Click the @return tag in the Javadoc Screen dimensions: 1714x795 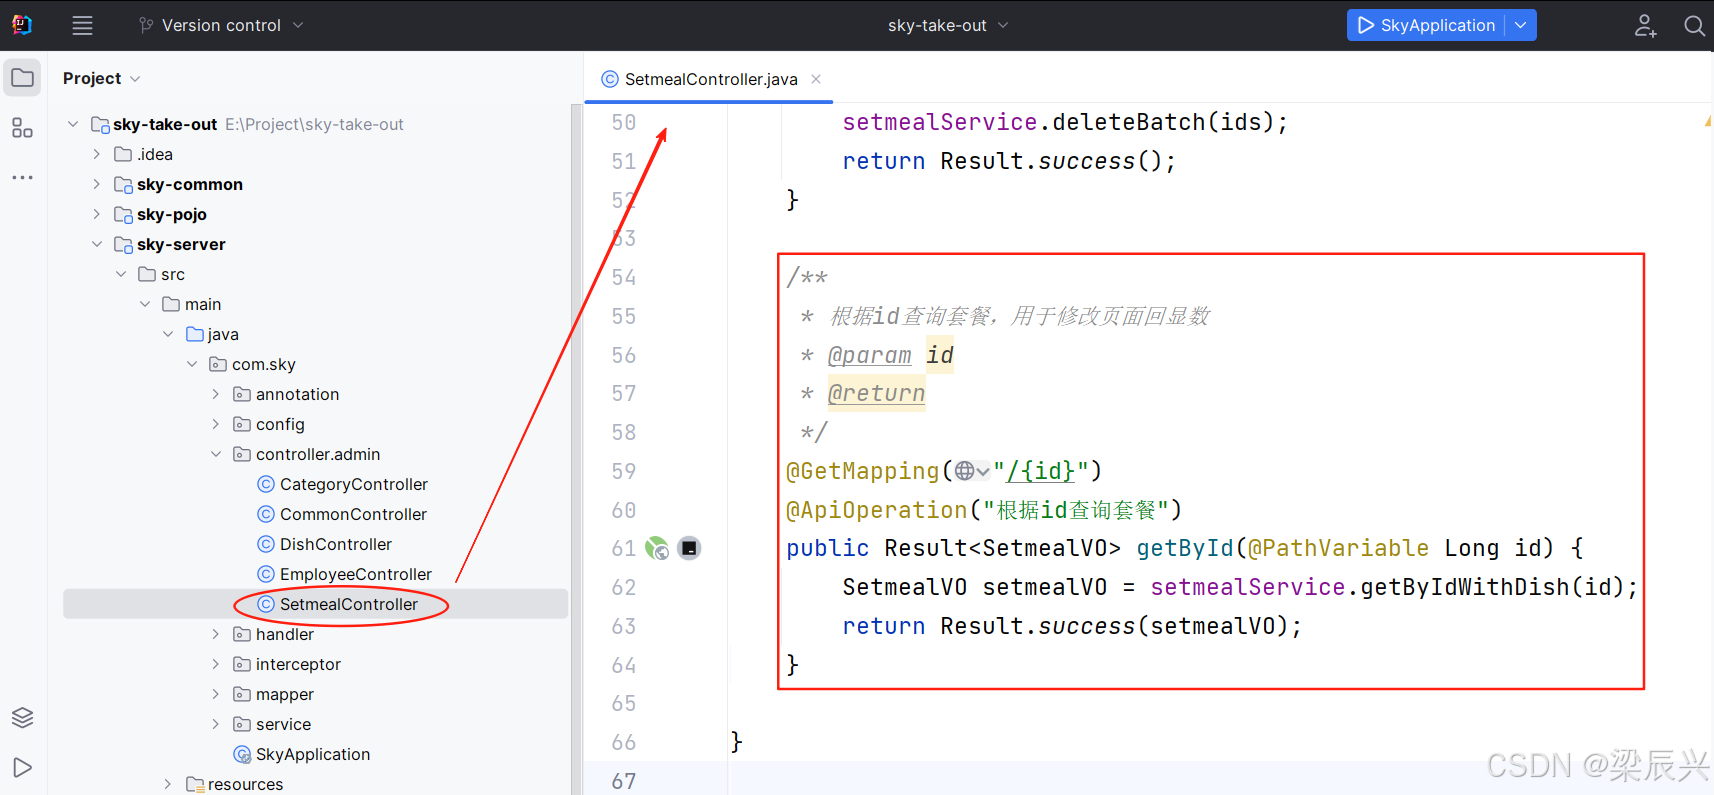coord(877,393)
